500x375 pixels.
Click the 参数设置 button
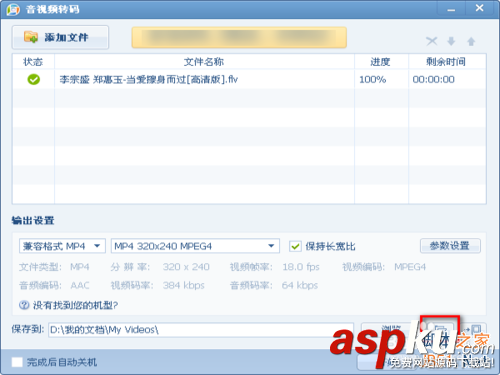coord(450,246)
